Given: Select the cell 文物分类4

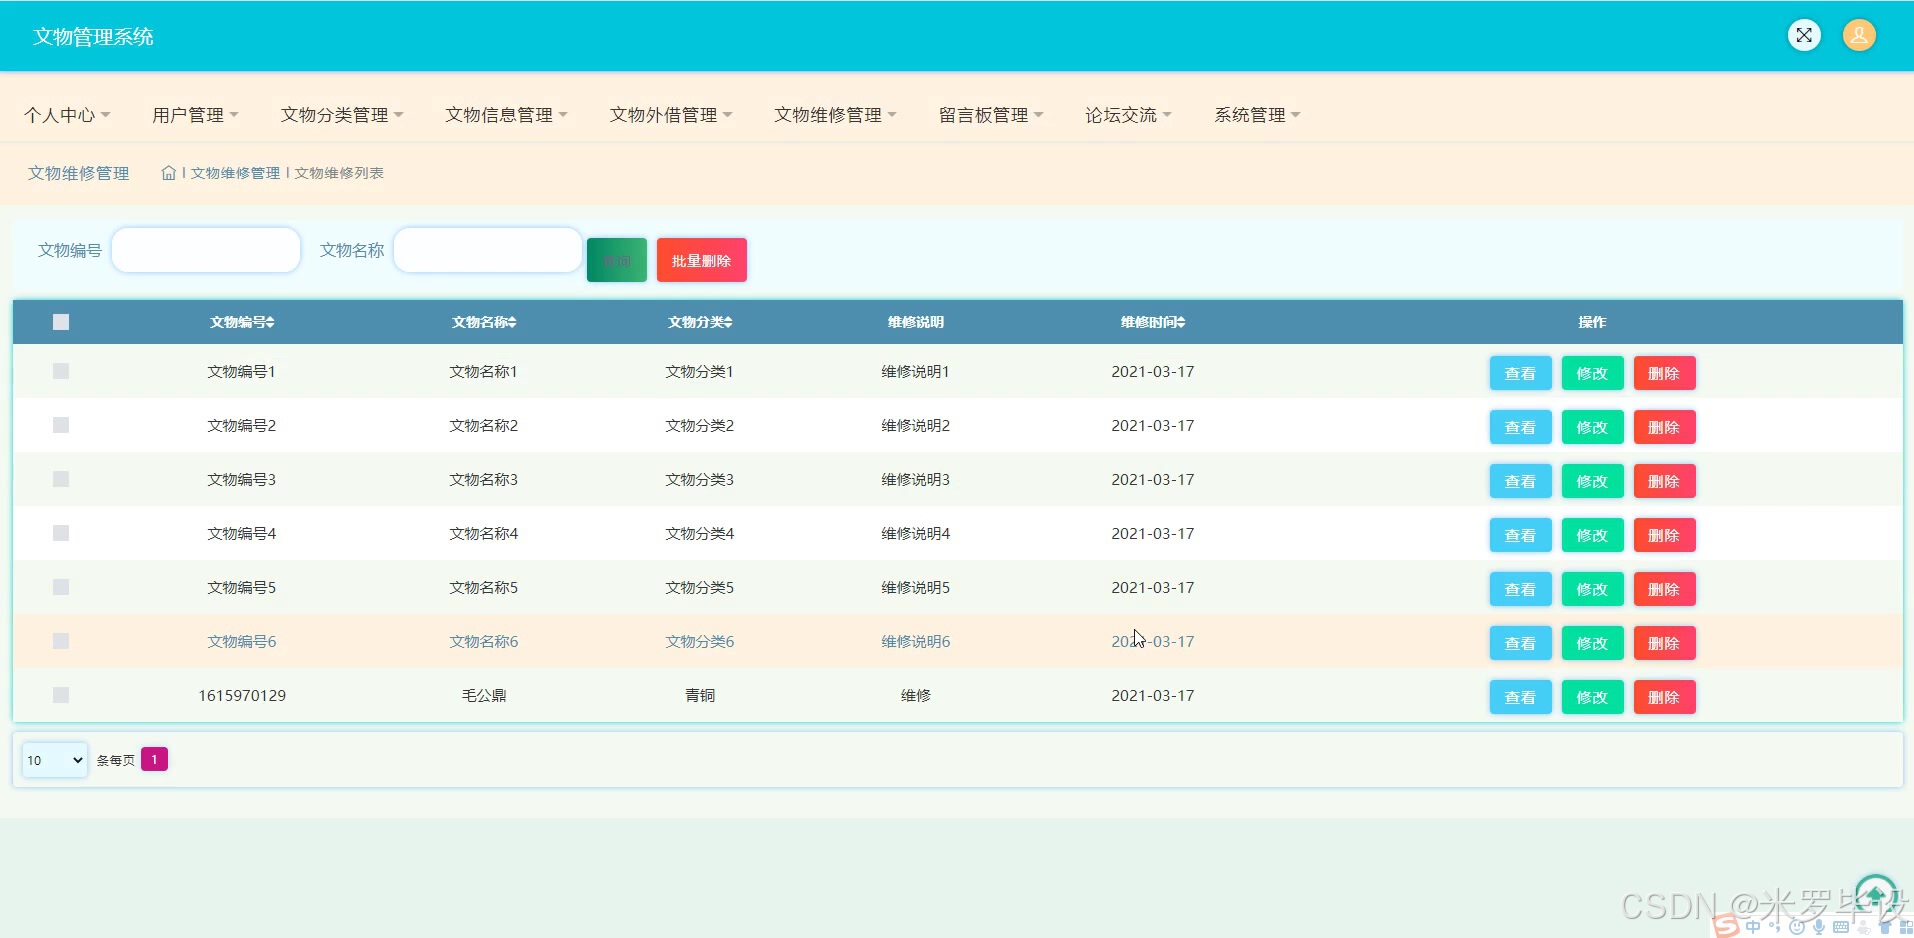Looking at the screenshot, I should (x=700, y=533).
